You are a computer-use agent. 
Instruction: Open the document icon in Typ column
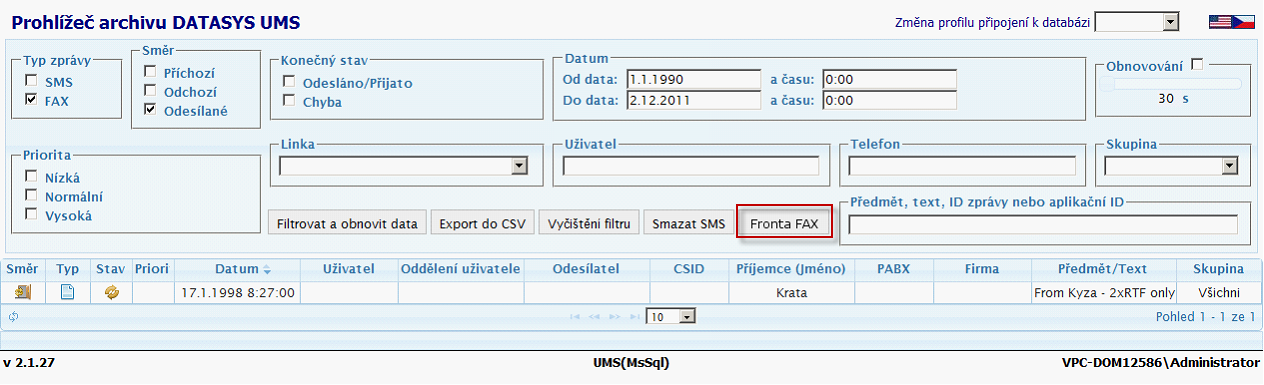68,292
